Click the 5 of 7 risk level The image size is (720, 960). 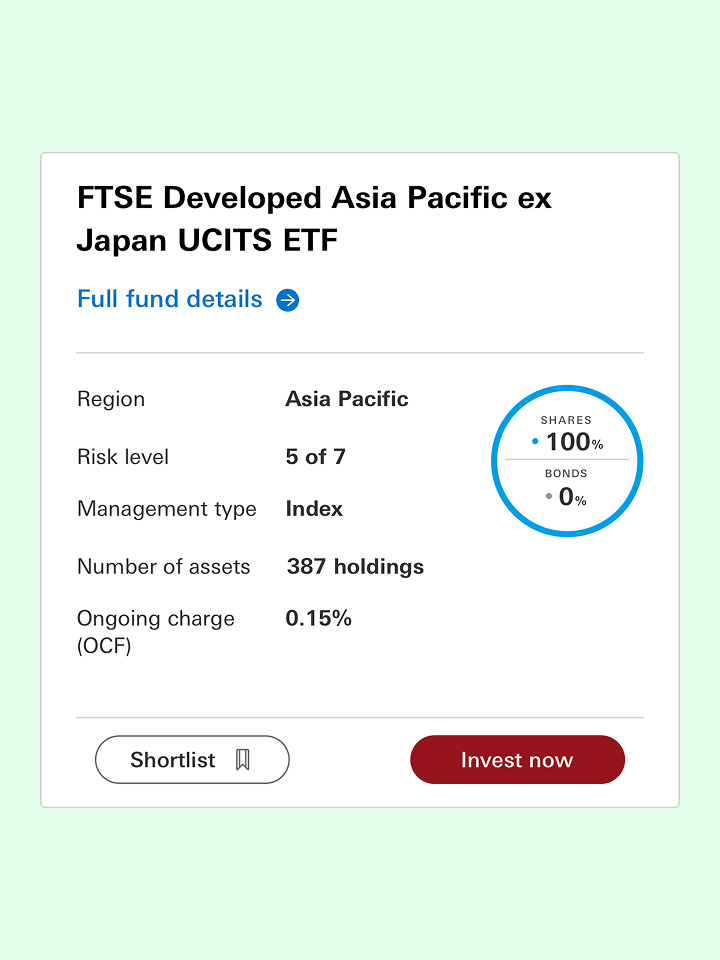[x=316, y=457]
